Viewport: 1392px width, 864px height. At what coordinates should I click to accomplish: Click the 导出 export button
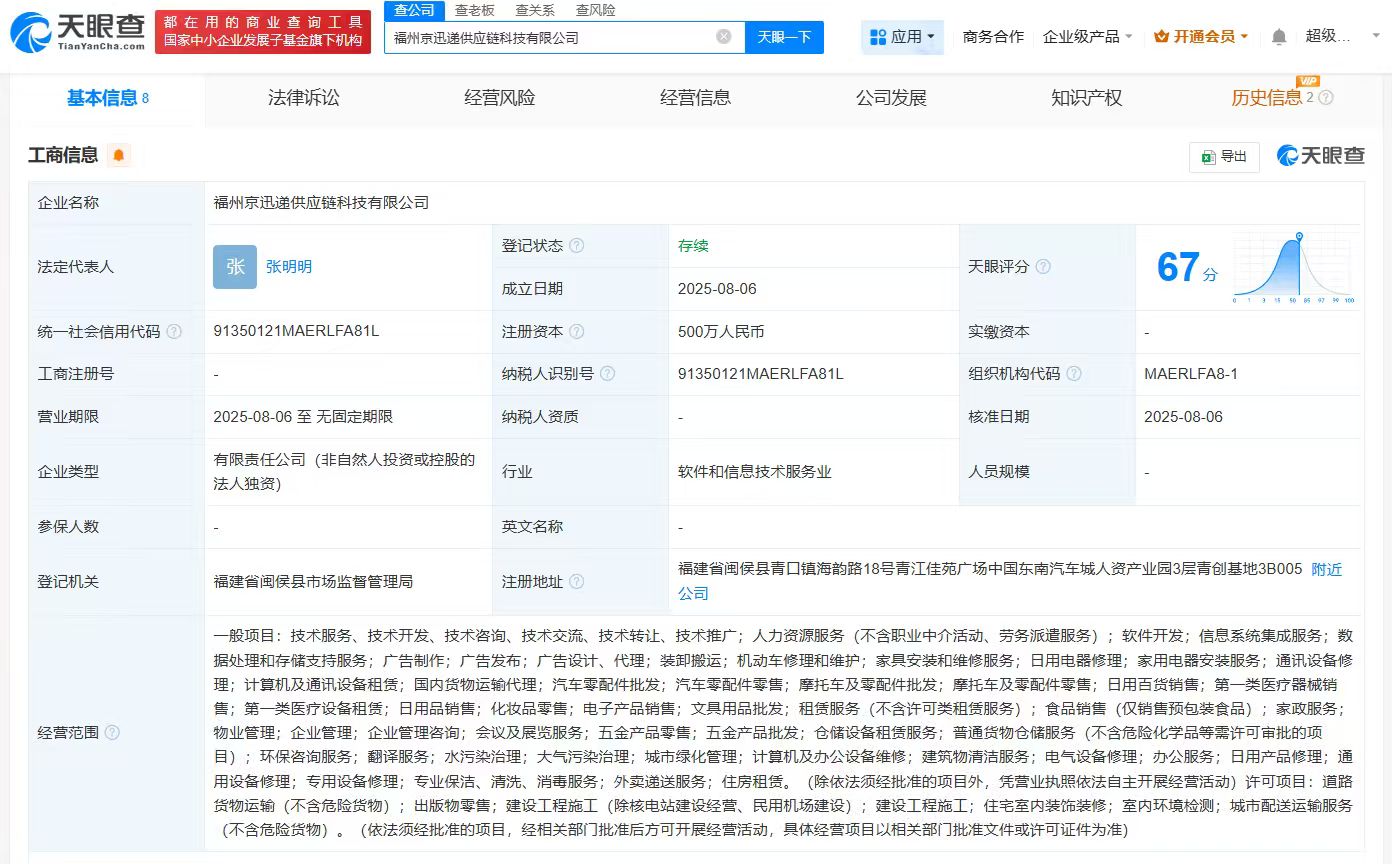click(x=1224, y=157)
